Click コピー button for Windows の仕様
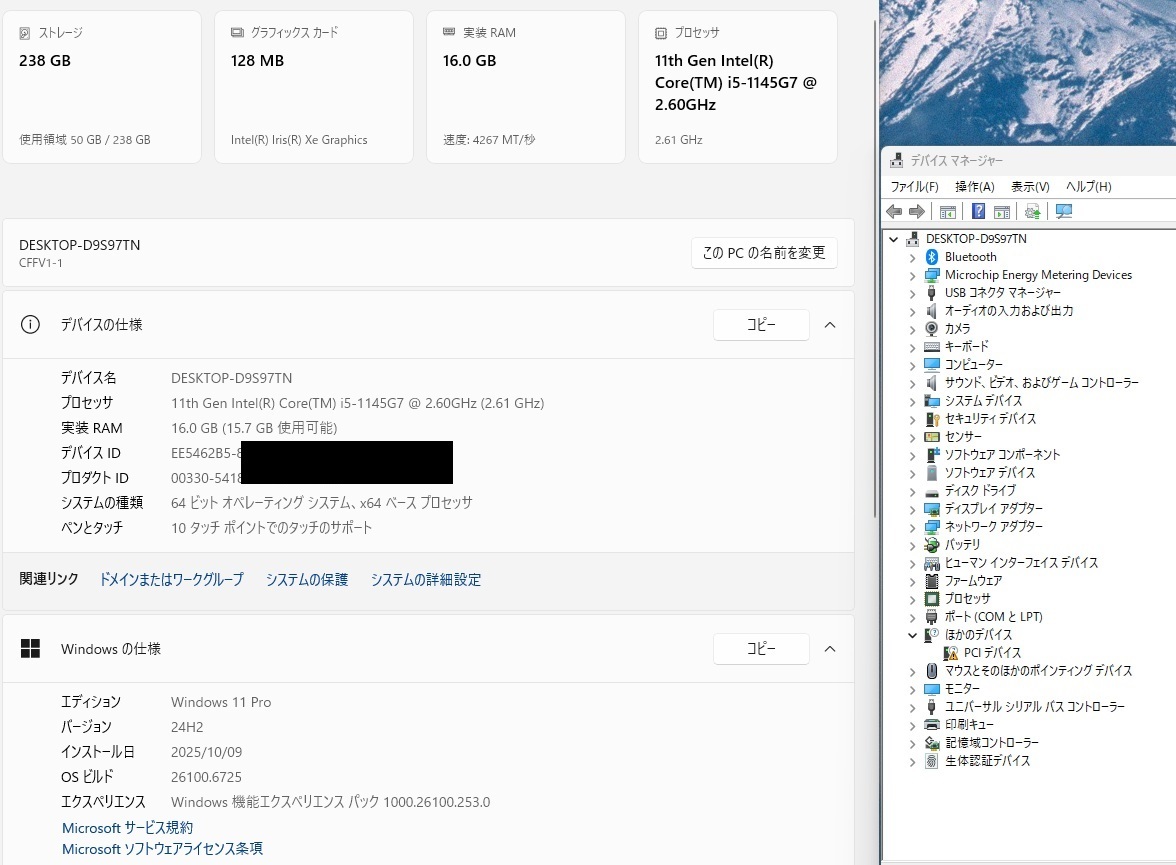Screen dimensions: 1176x865 (x=760, y=649)
